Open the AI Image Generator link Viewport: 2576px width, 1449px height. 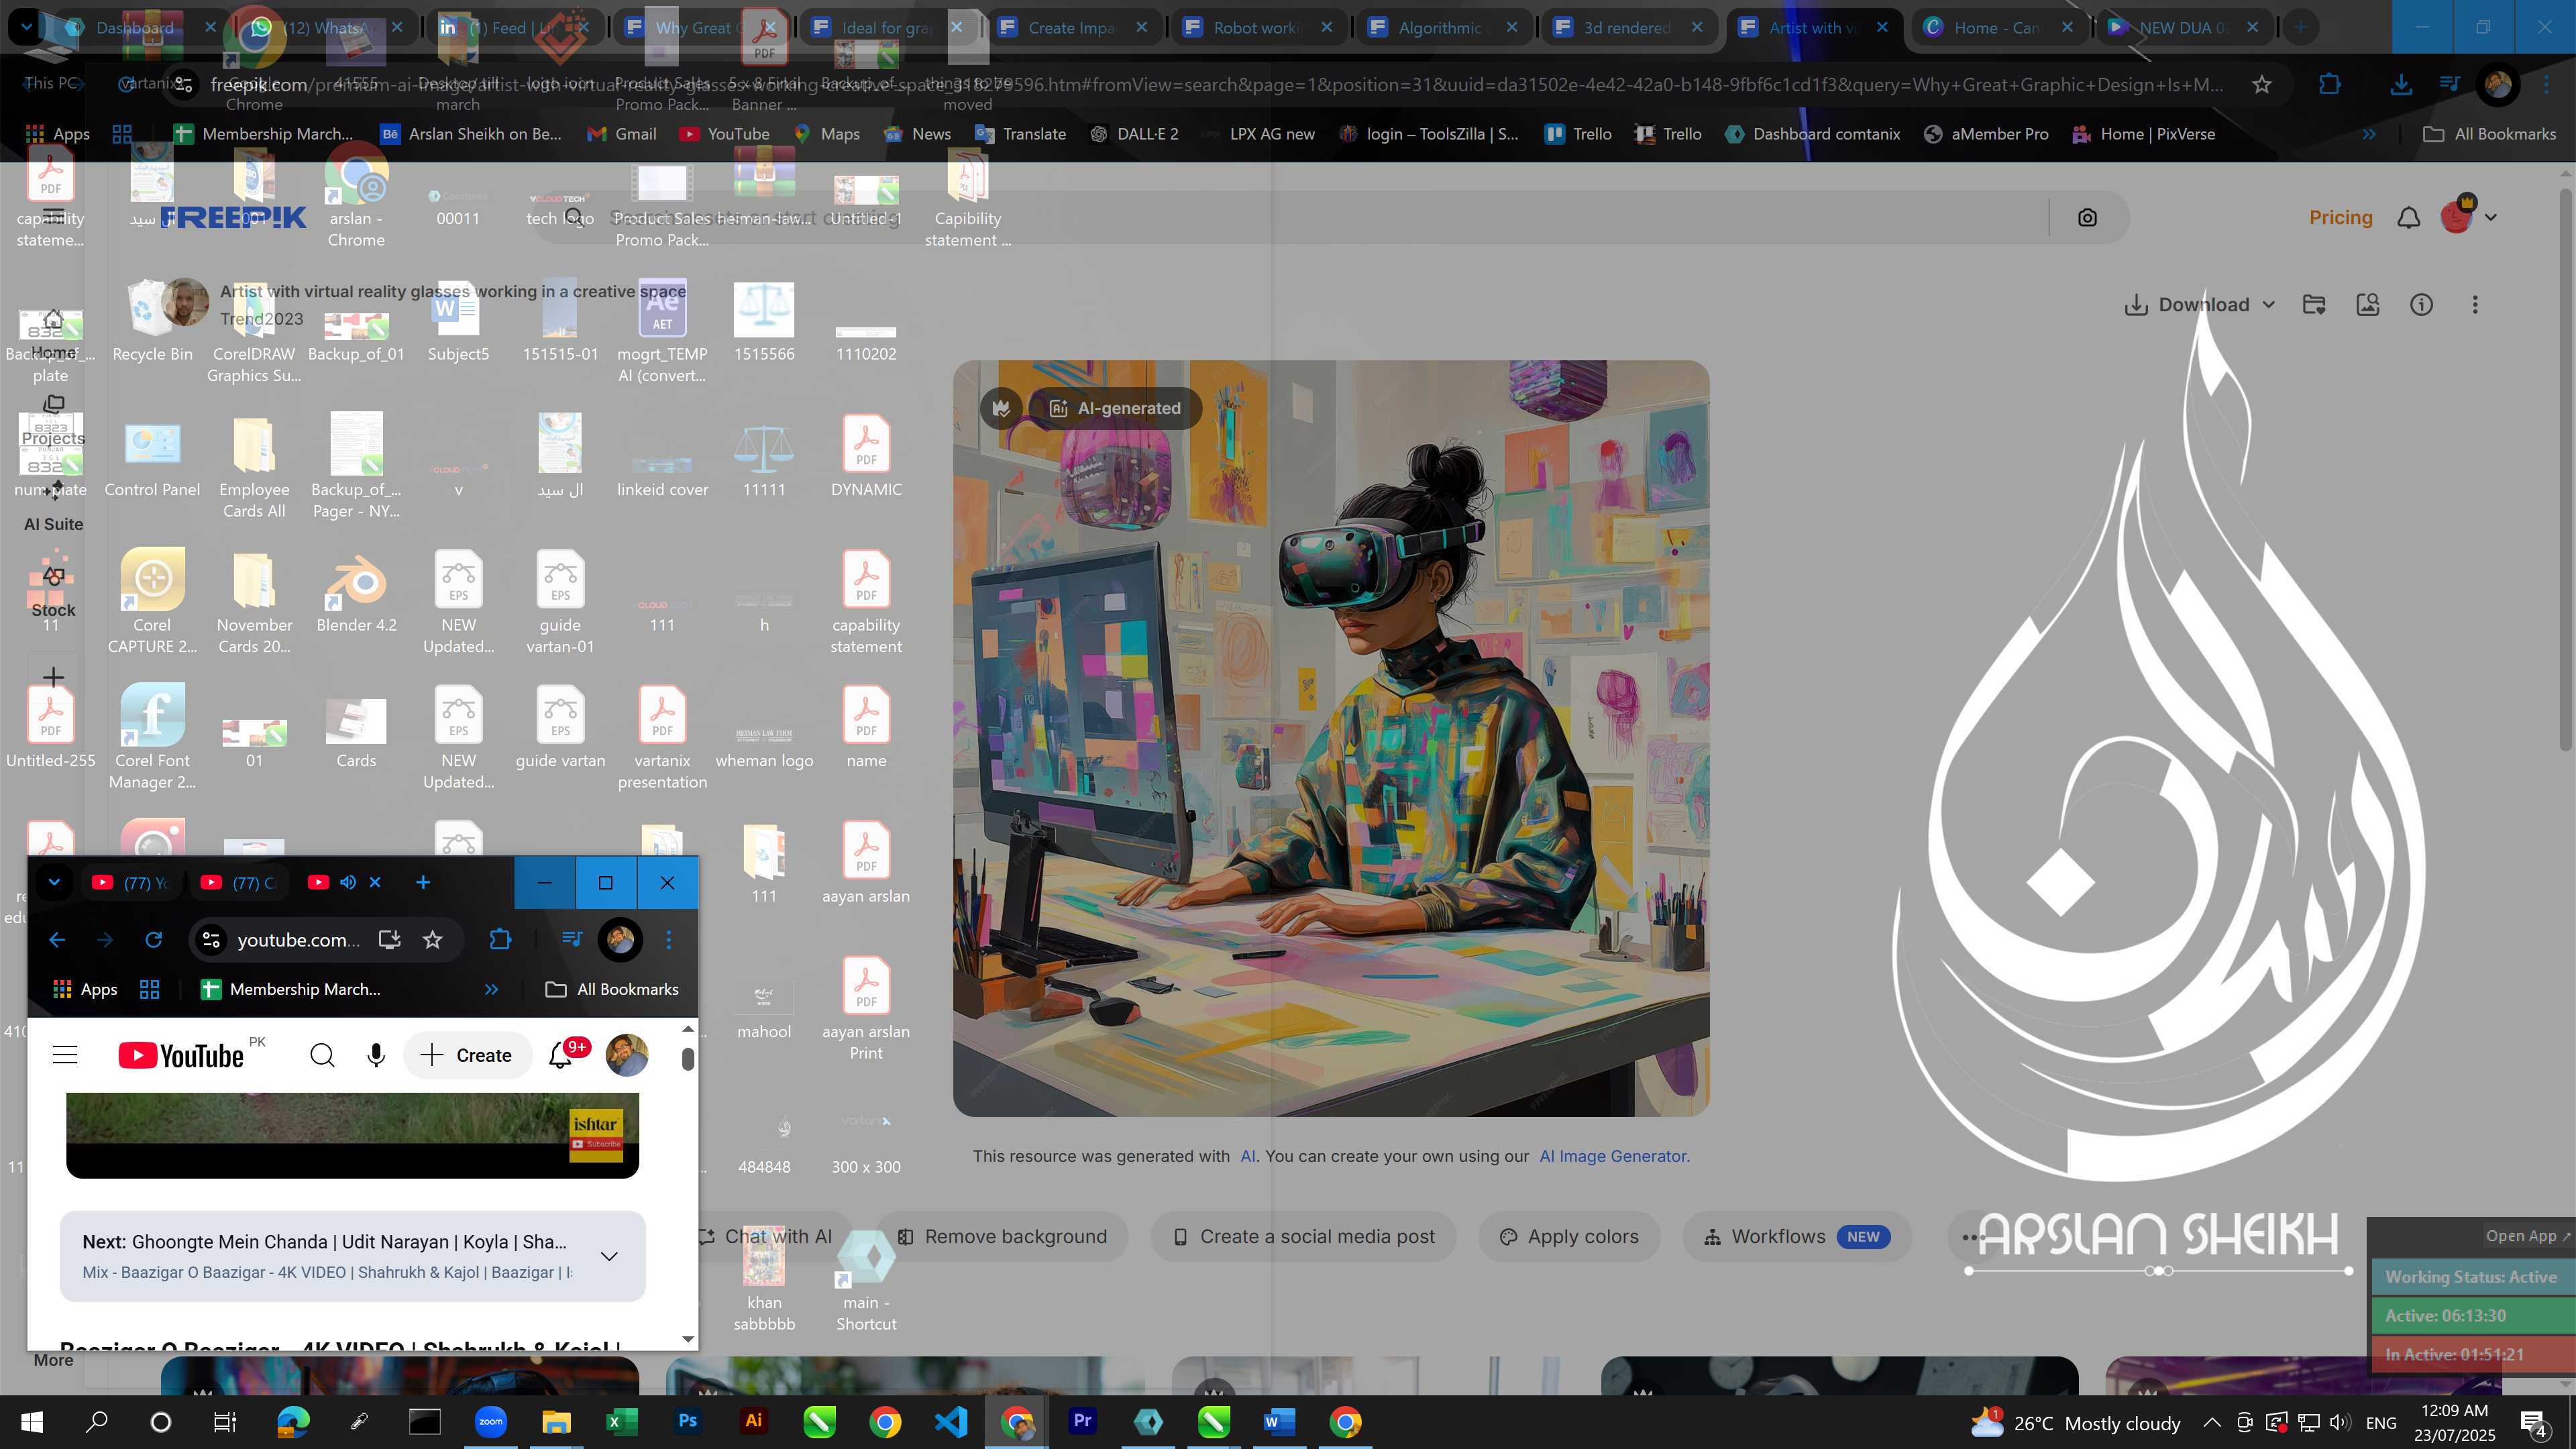pos(1614,1156)
